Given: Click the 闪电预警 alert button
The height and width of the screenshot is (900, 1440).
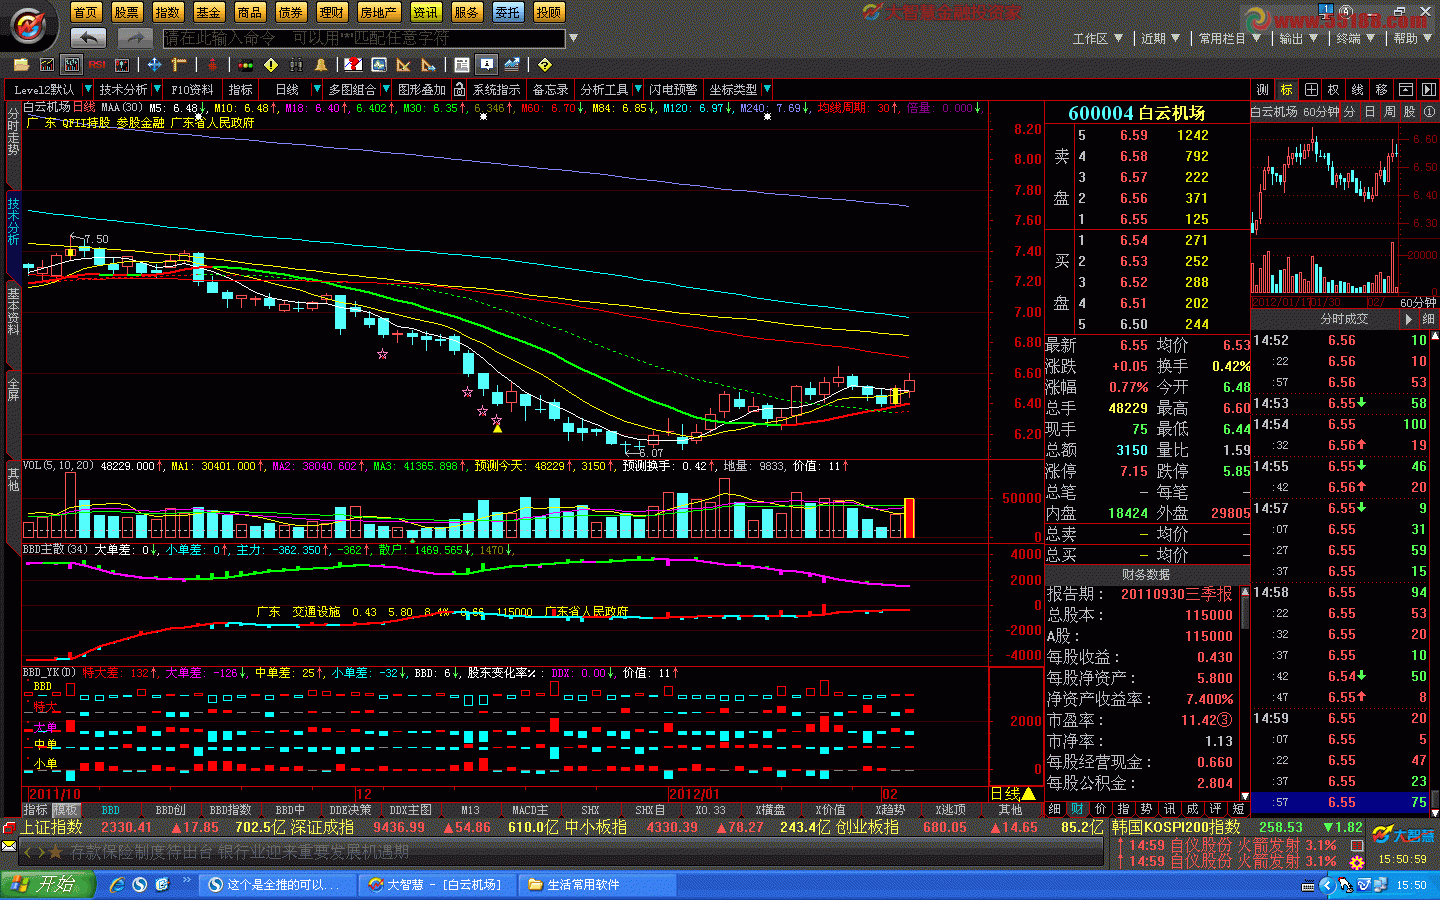Looking at the screenshot, I should (x=673, y=90).
